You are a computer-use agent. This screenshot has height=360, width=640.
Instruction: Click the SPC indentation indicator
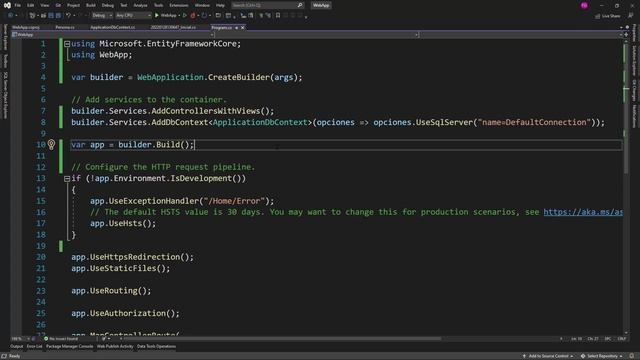pos(608,339)
